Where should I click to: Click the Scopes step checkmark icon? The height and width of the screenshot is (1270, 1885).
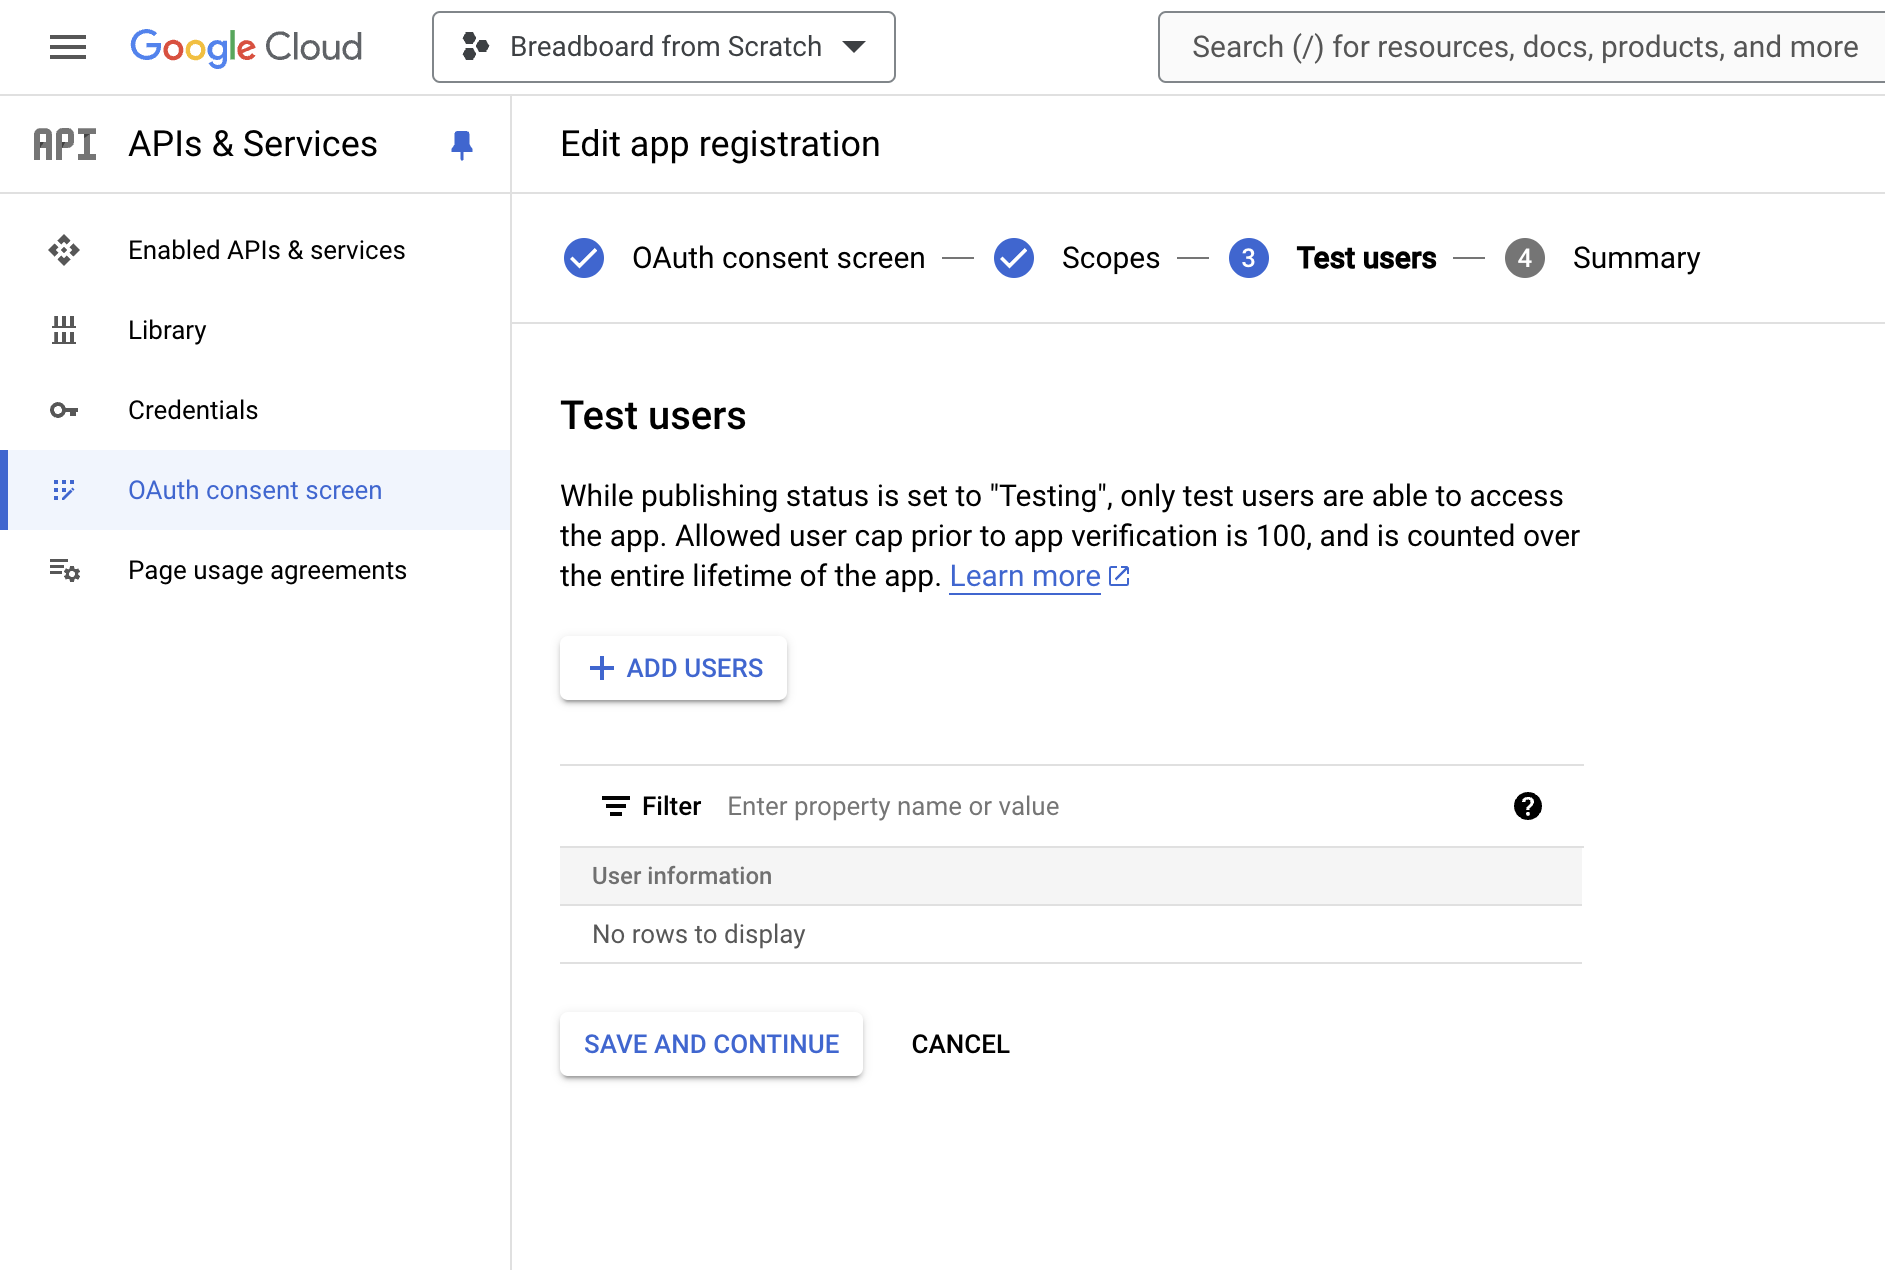(1014, 258)
